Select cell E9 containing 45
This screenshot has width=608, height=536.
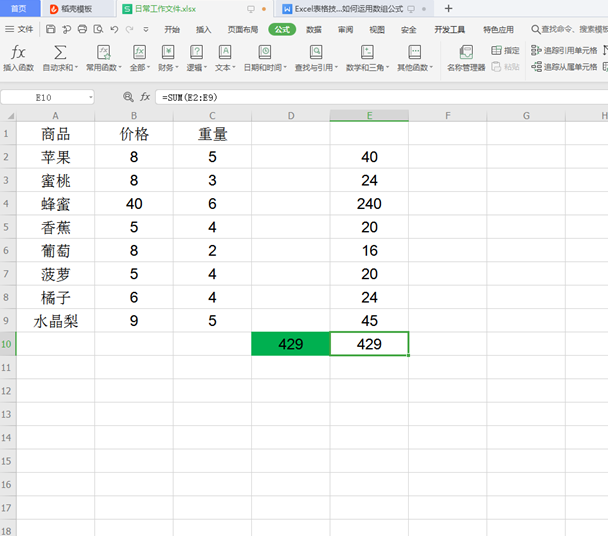pos(369,321)
